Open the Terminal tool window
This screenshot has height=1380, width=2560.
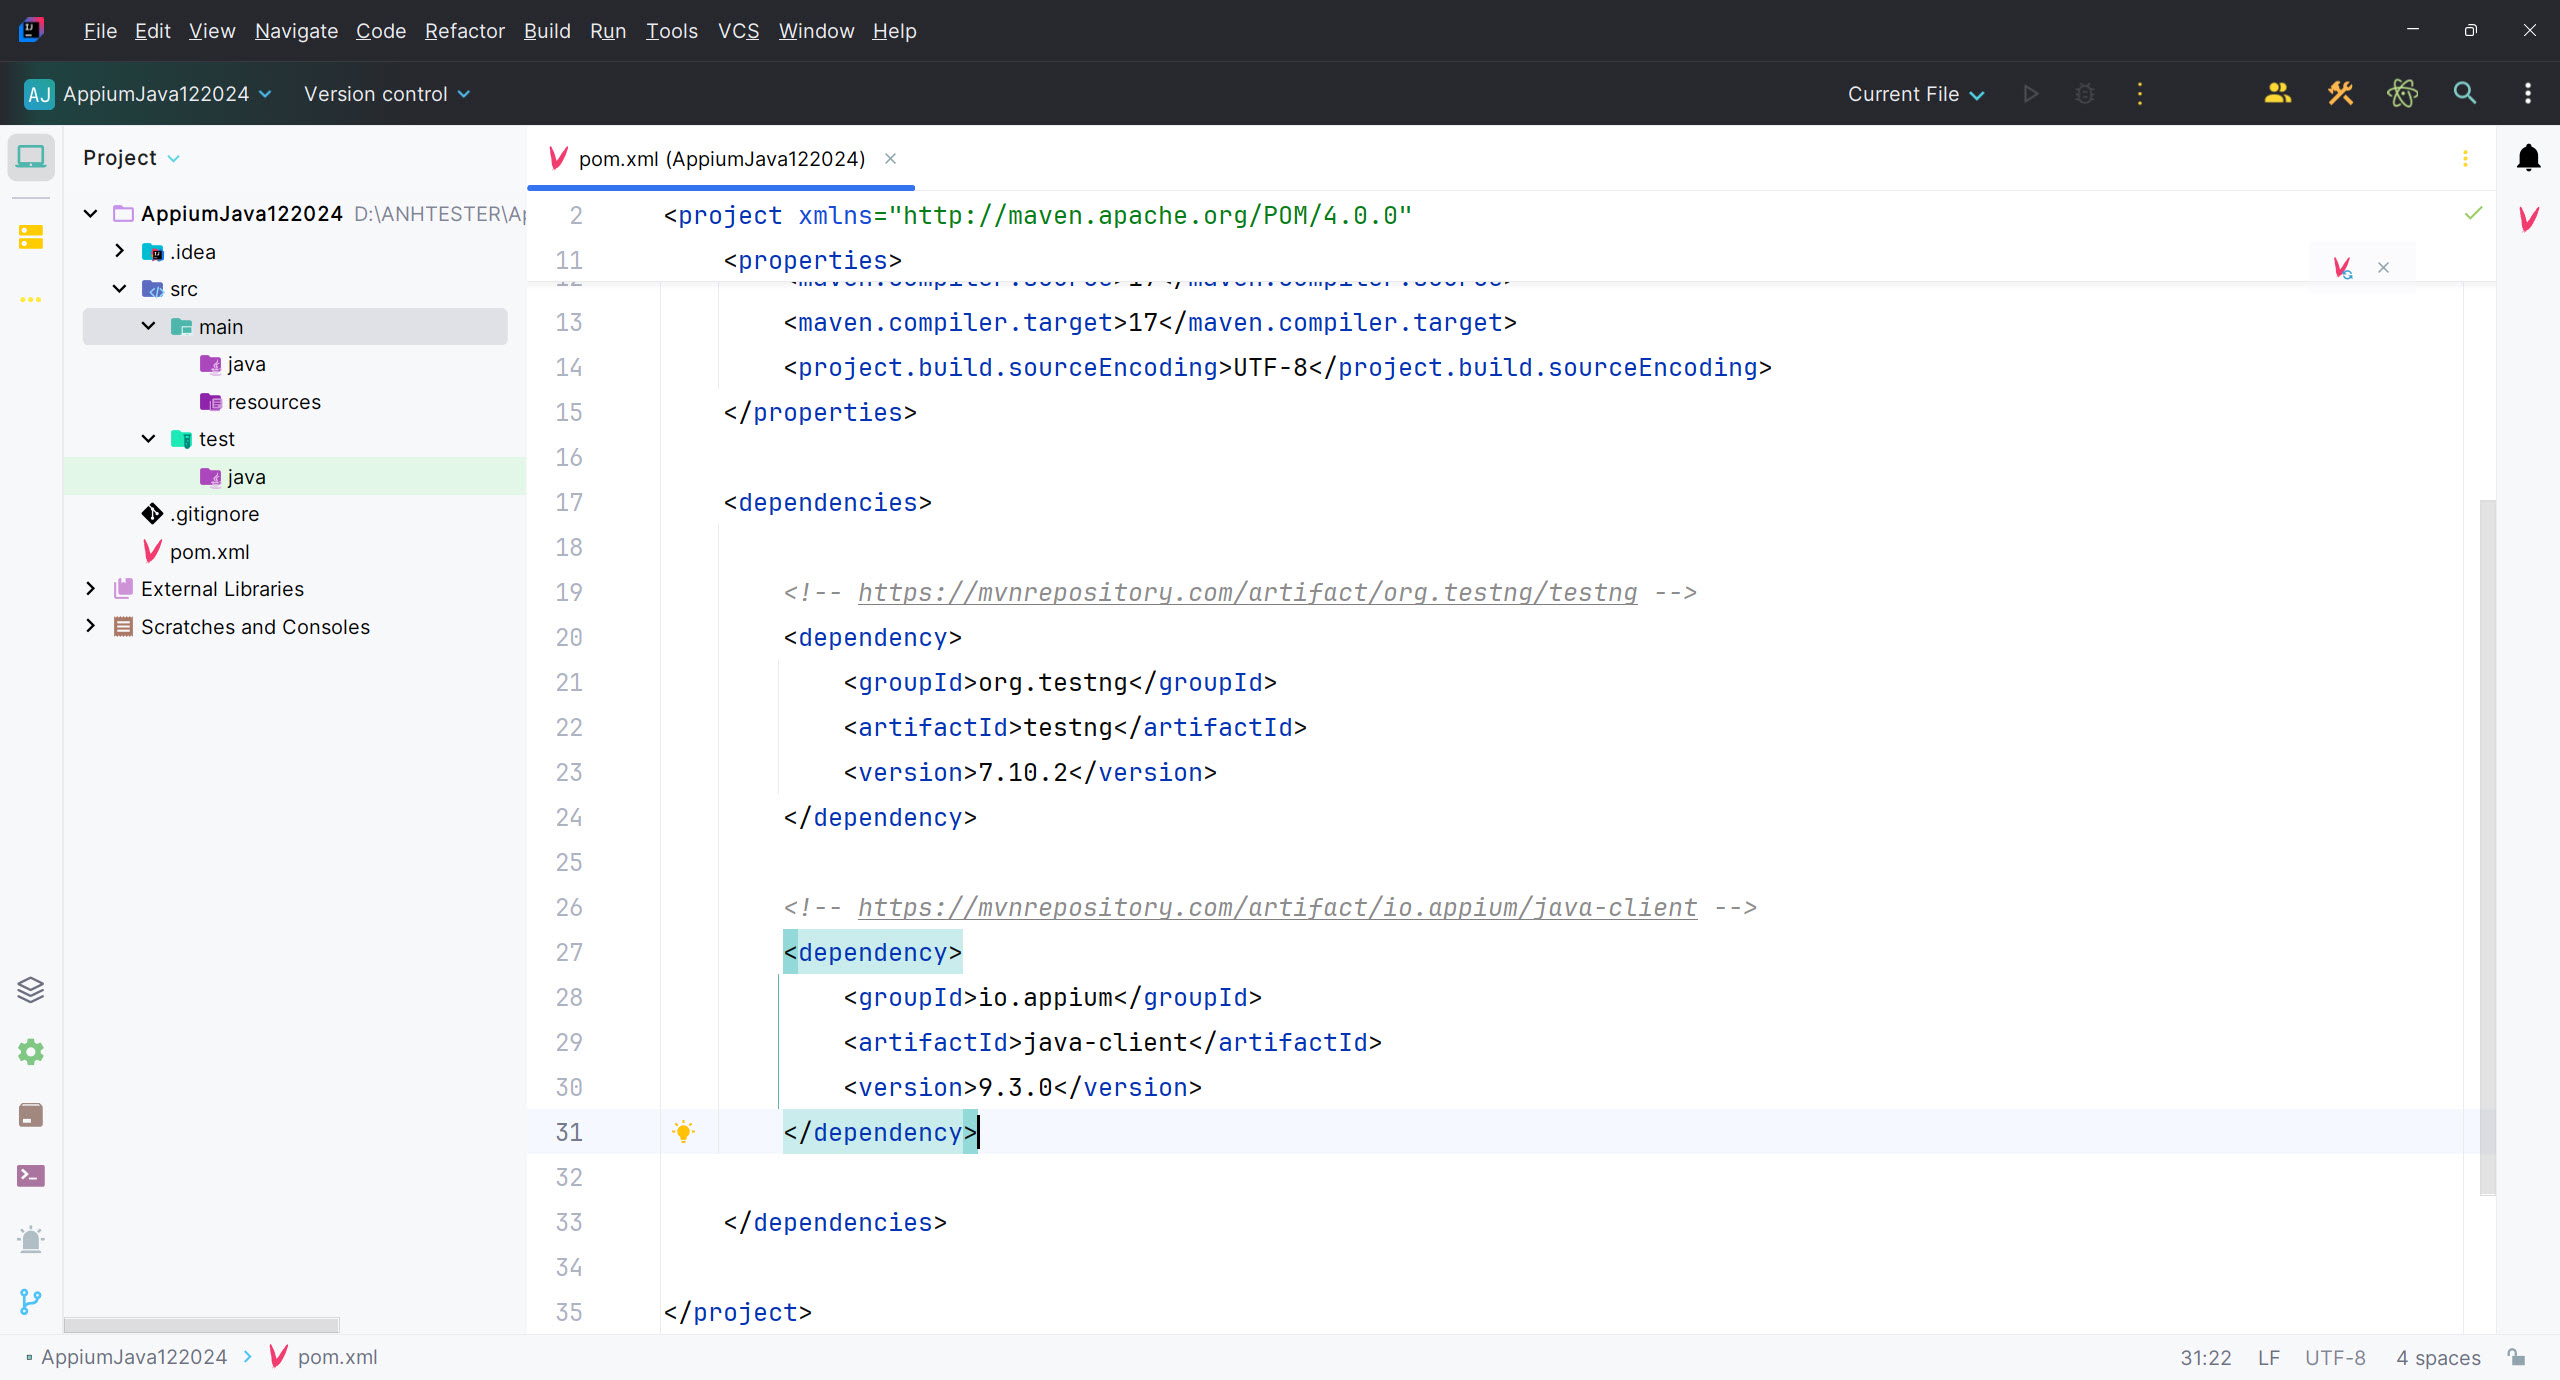[31, 1176]
